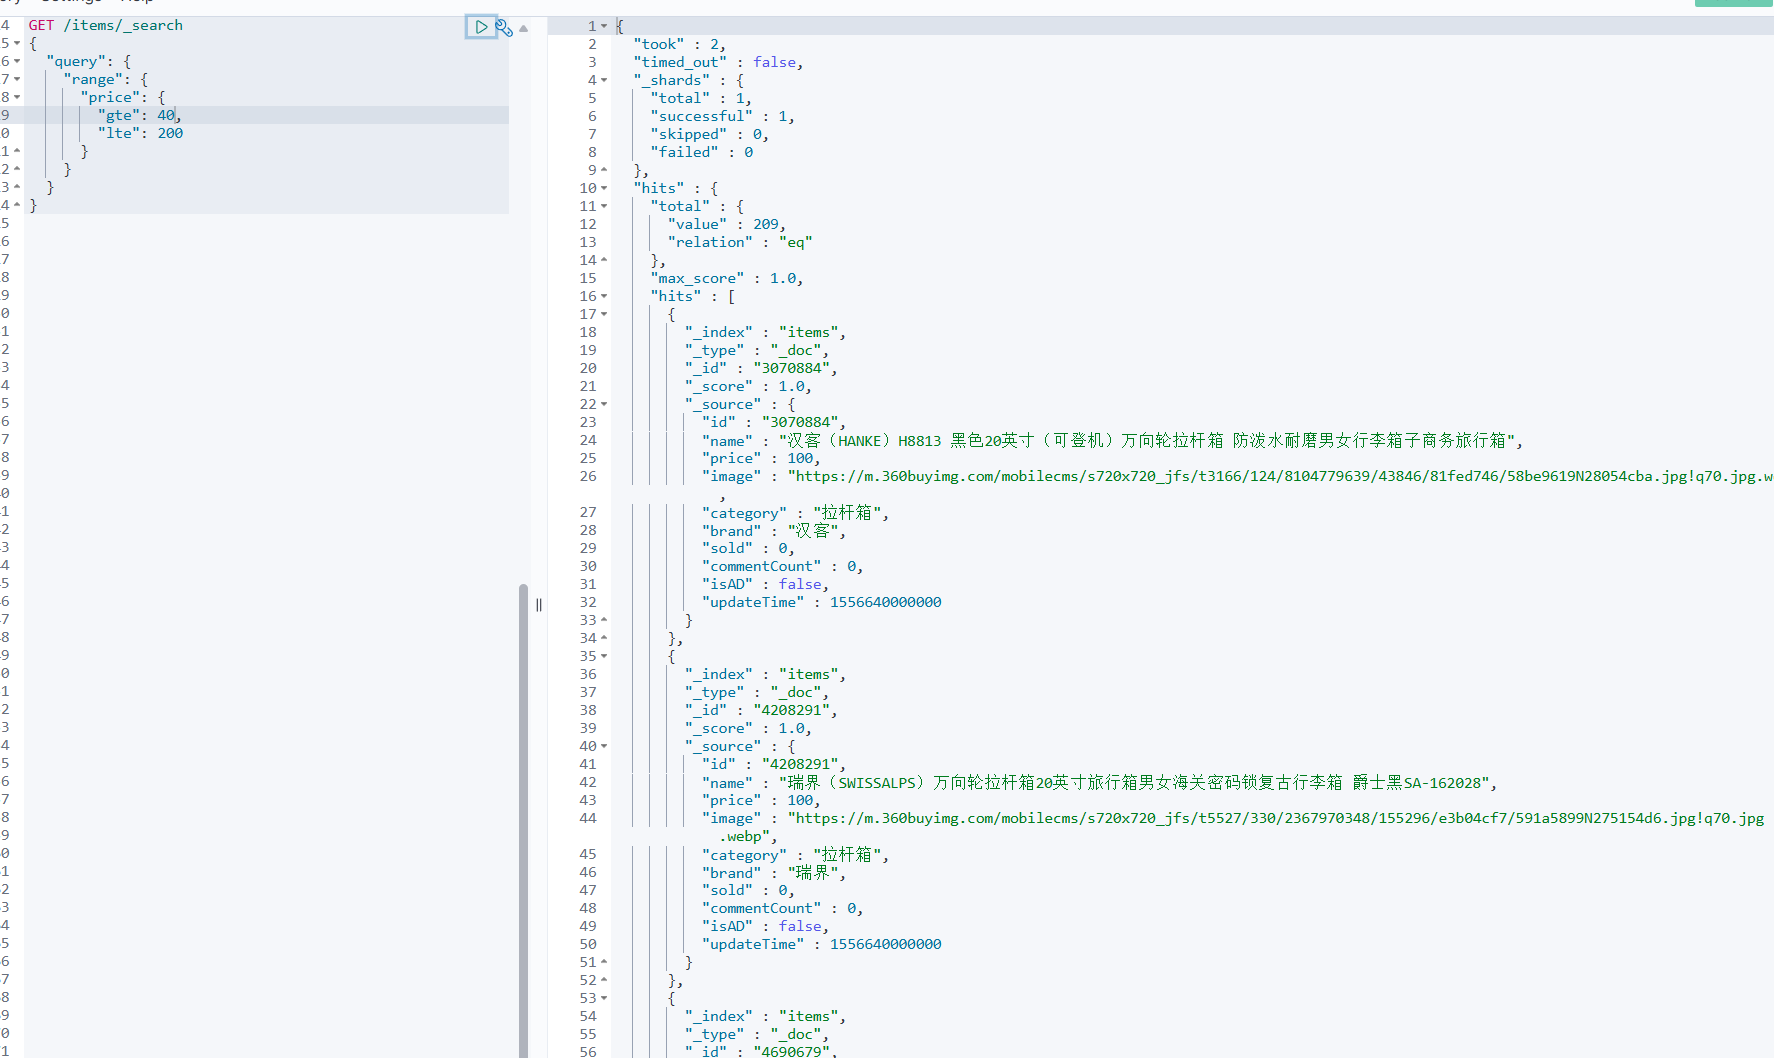Send the /items/_search request with play icon
The width and height of the screenshot is (1774, 1058).
click(x=481, y=27)
